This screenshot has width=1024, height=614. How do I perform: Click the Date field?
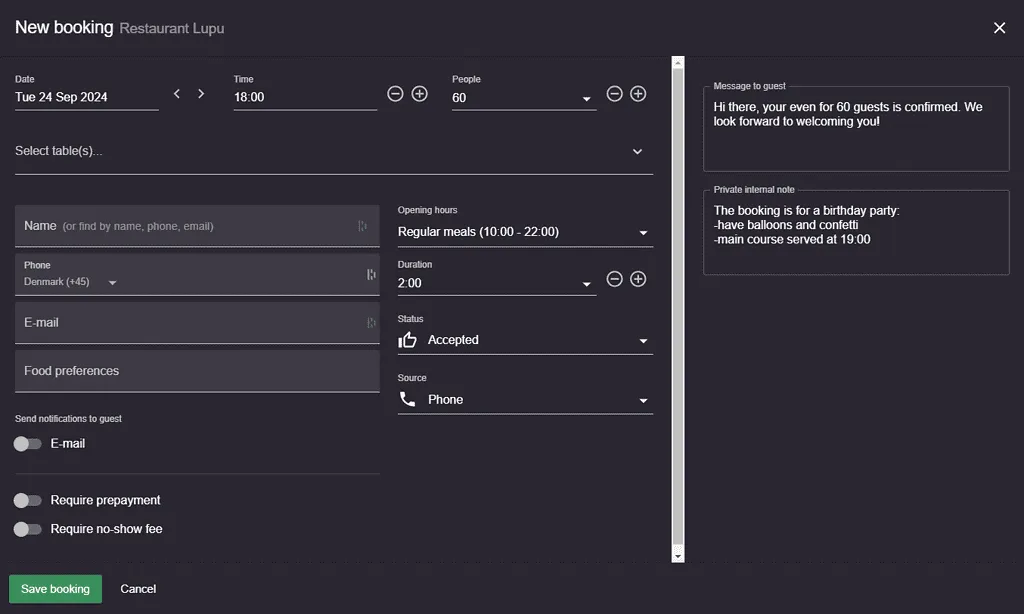click(86, 97)
